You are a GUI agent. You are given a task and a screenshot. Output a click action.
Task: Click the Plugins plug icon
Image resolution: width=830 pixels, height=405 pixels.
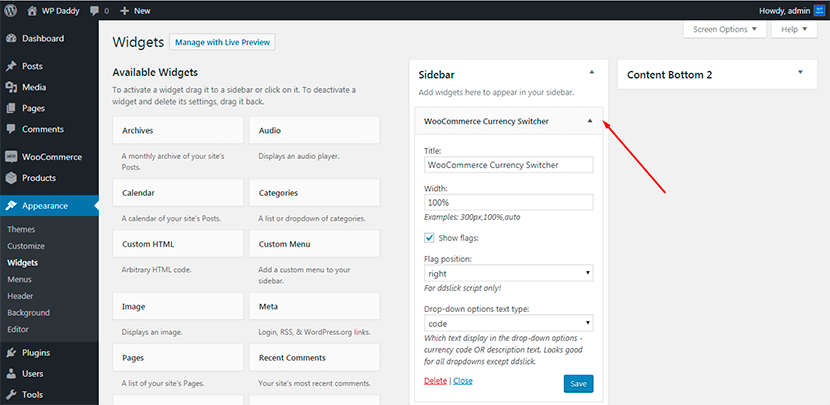(x=11, y=353)
